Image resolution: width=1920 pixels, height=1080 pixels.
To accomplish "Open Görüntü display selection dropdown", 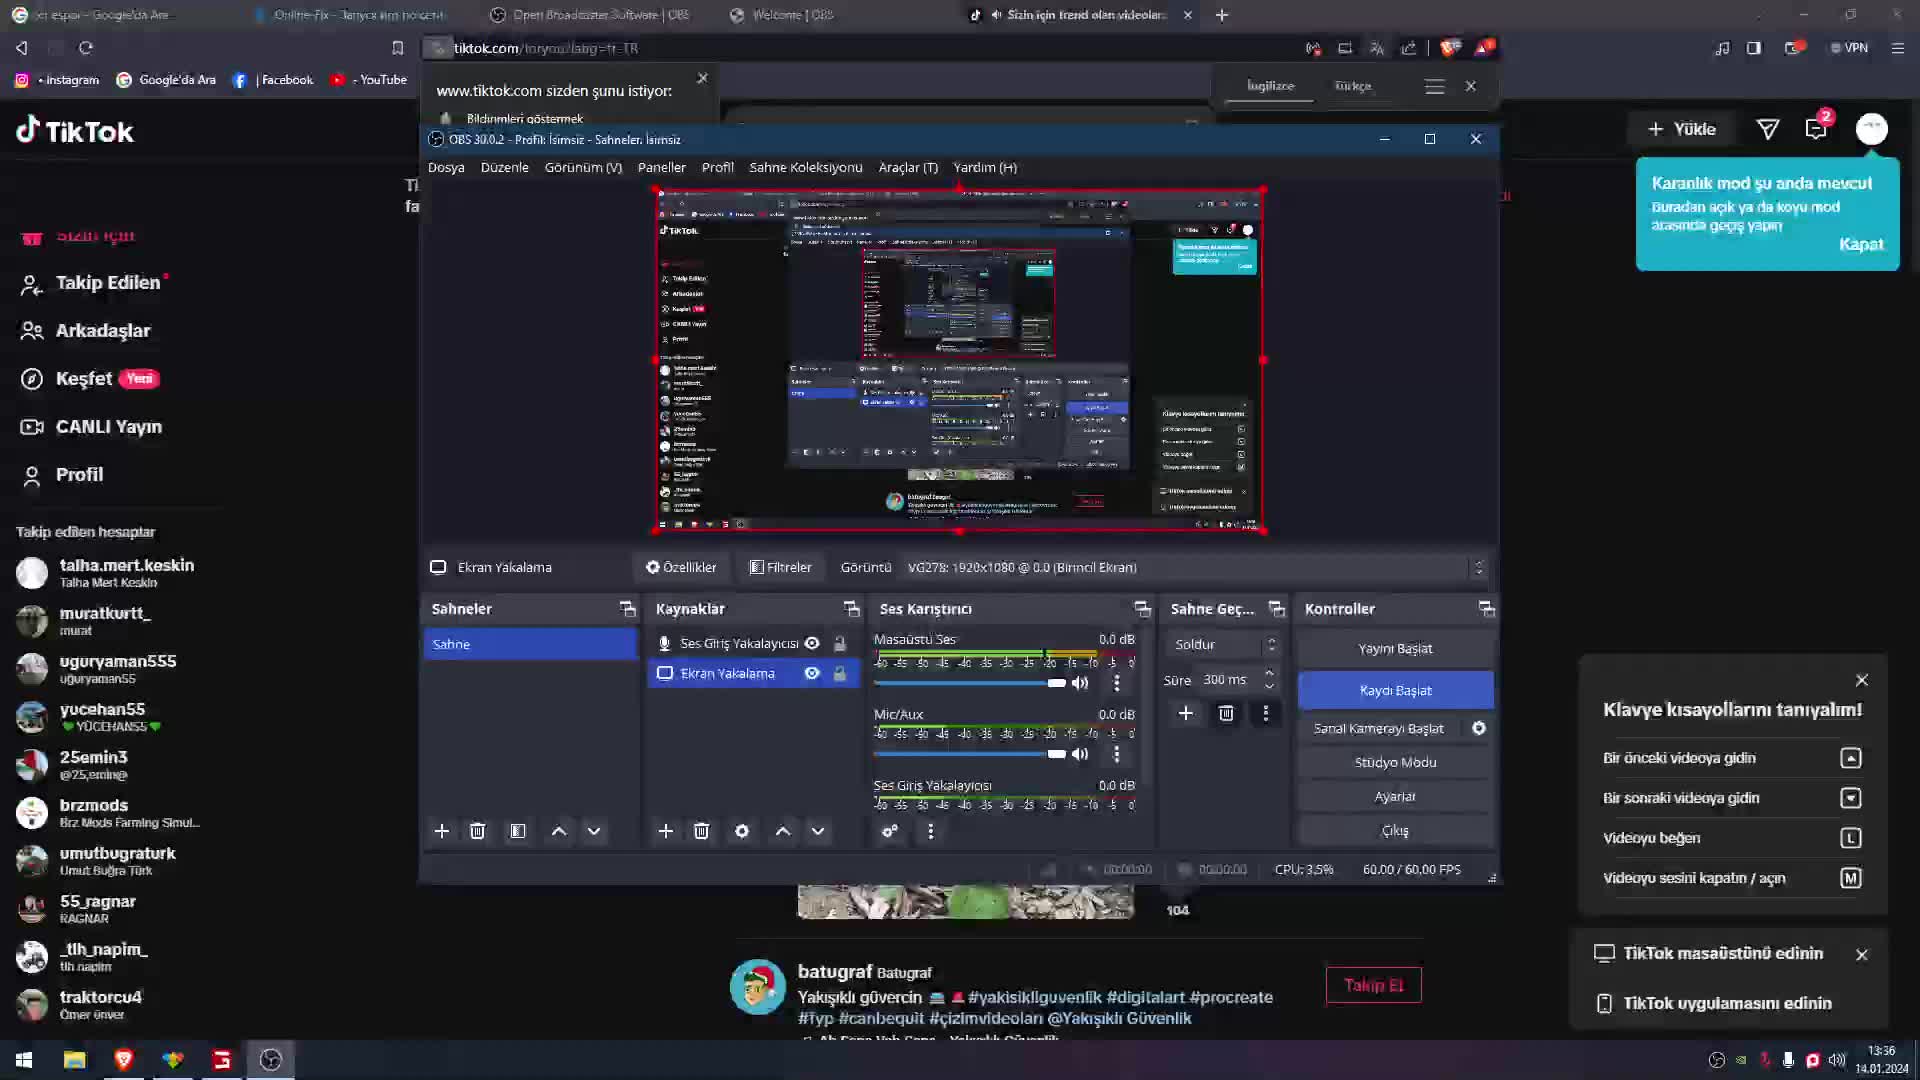I will click(x=1193, y=567).
